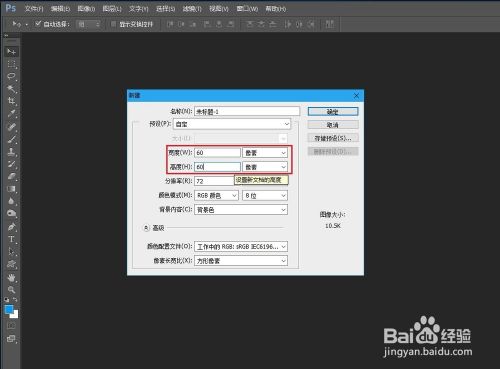Viewport: 500px width, 369px height.
Task: Open the auto-select target dropdown in options bar
Action: (x=88, y=24)
